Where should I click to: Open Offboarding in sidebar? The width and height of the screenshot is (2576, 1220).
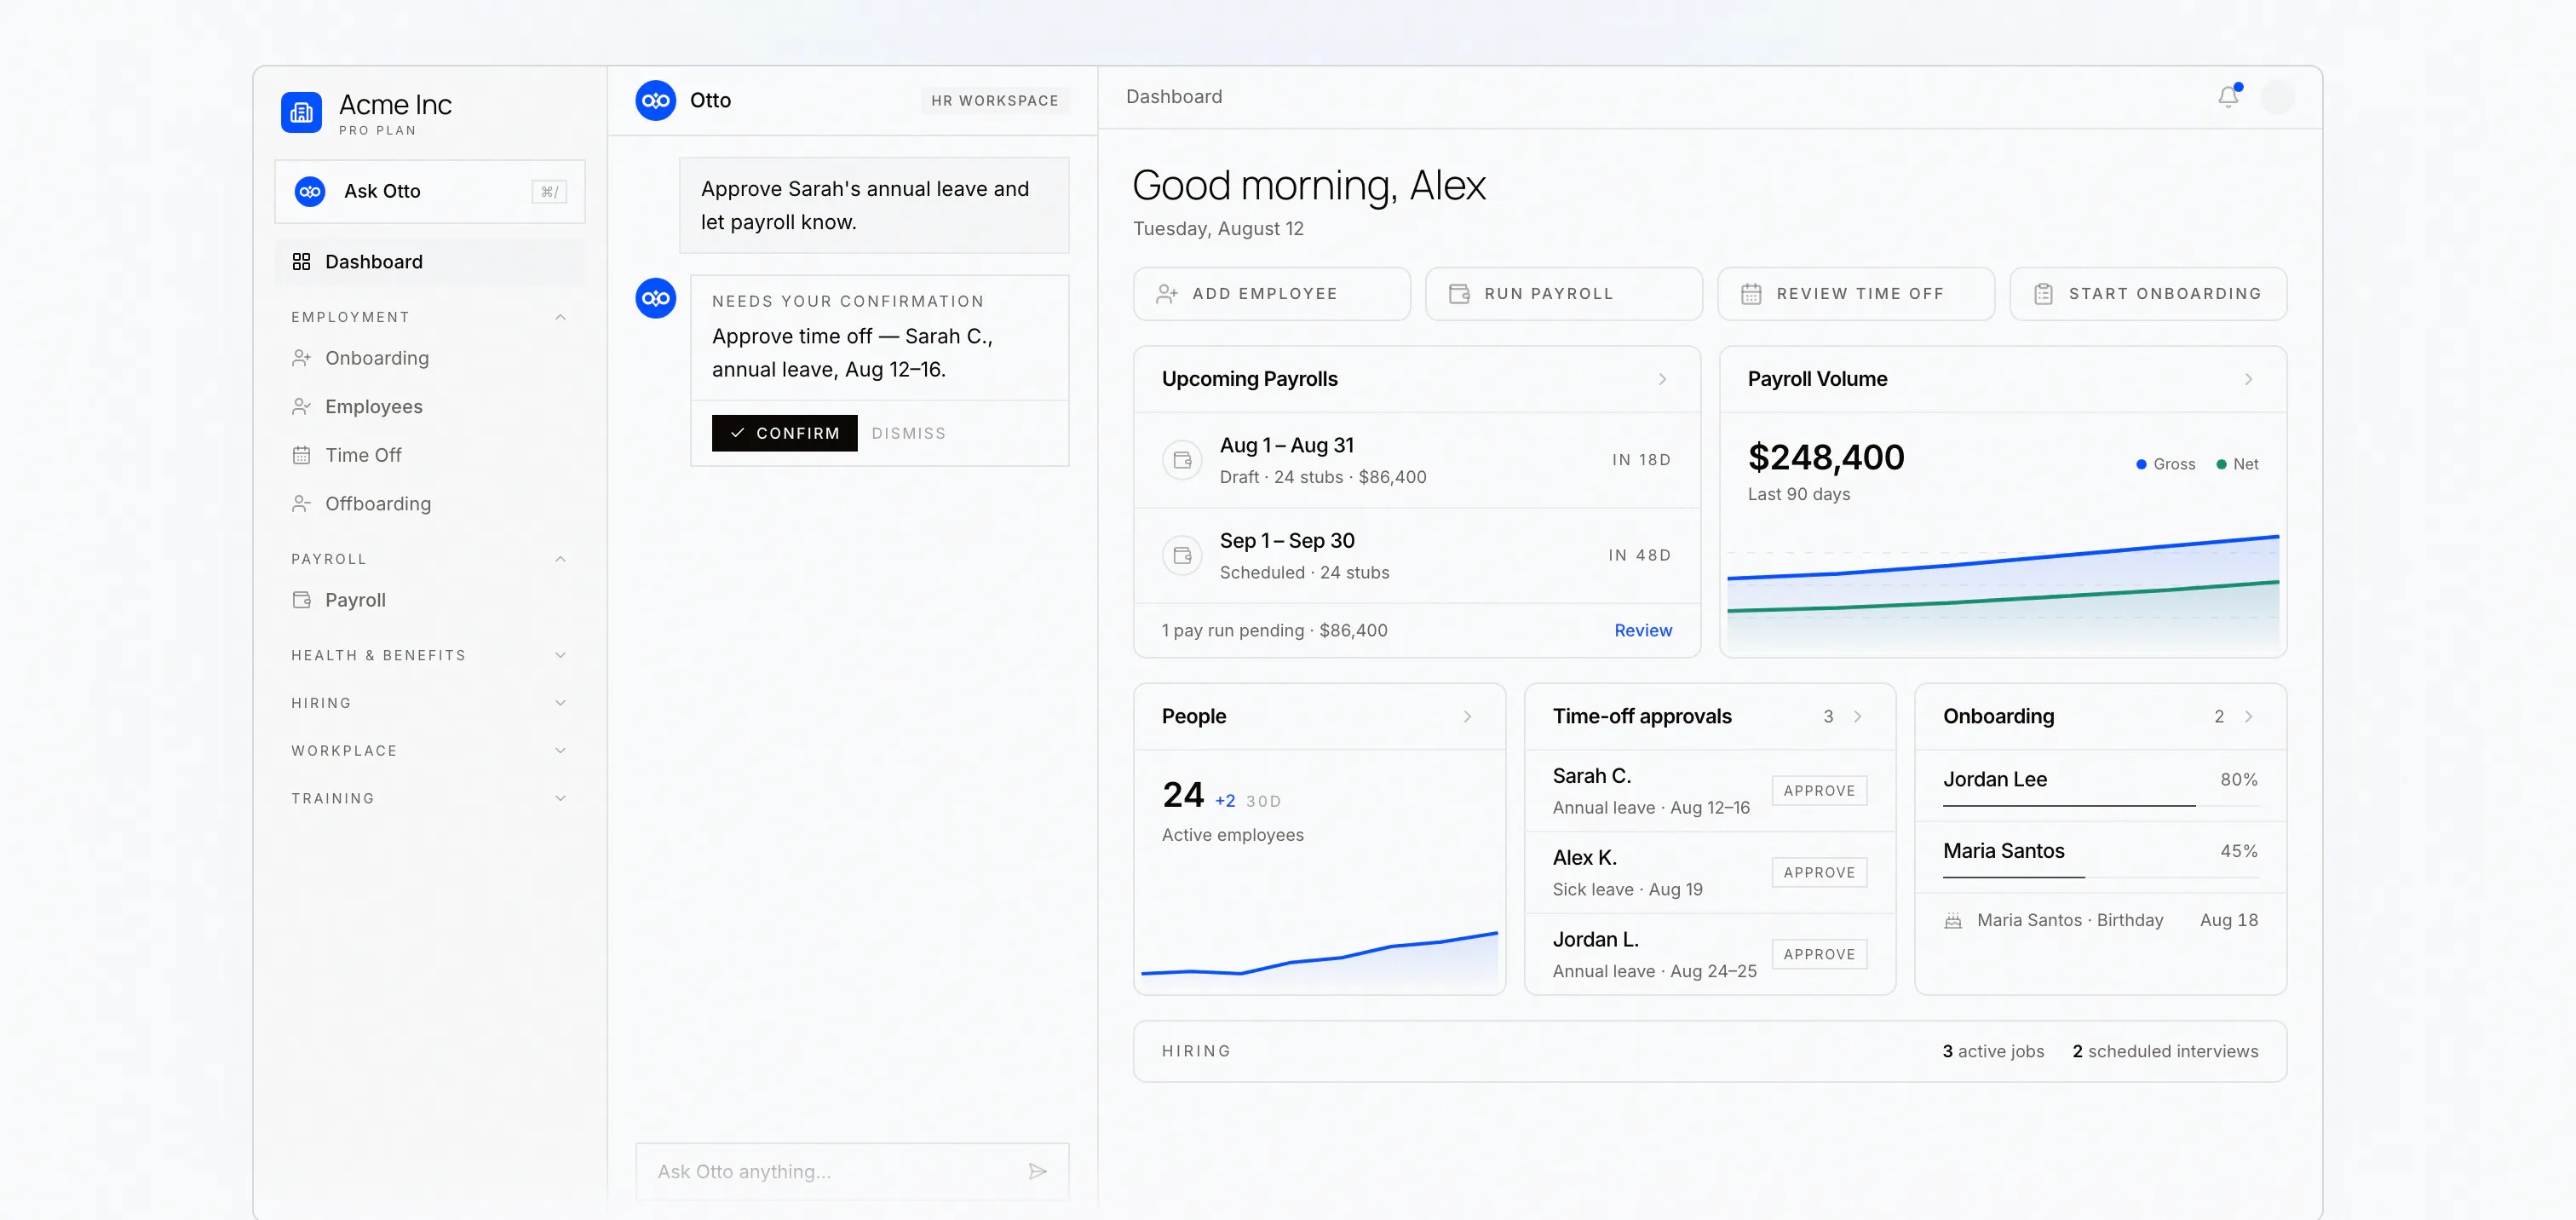coord(430,503)
